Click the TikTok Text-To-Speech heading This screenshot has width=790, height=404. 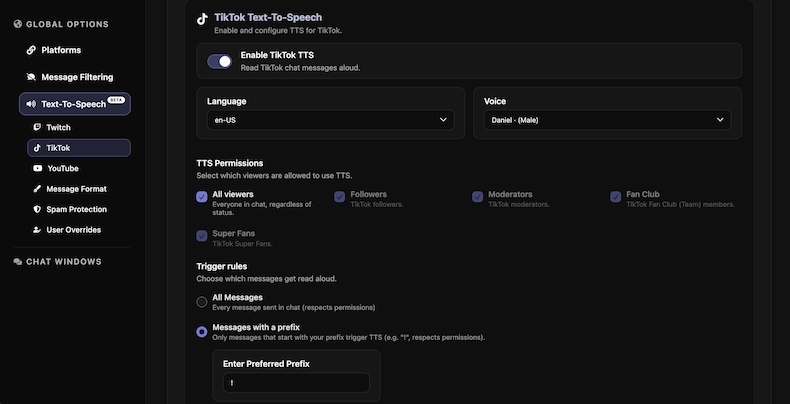(x=268, y=18)
